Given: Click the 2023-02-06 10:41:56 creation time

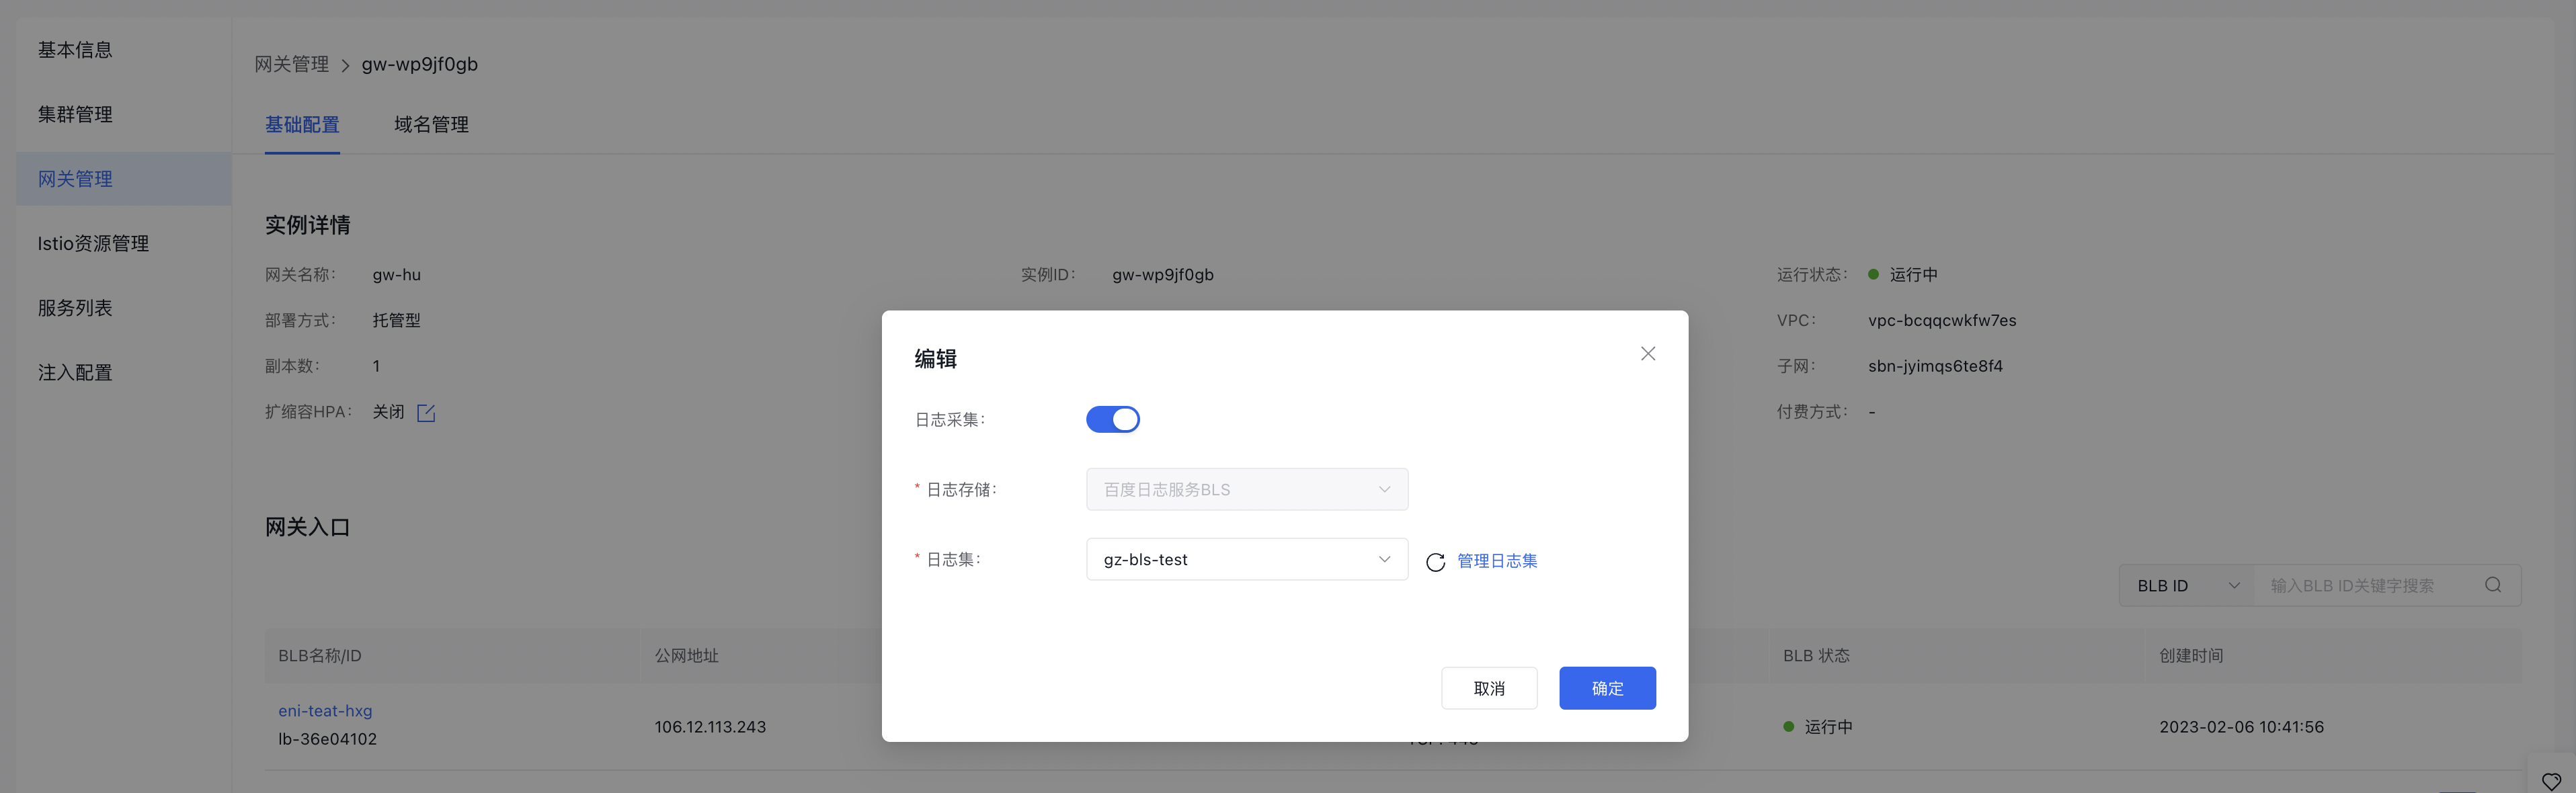Looking at the screenshot, I should coord(2241,727).
